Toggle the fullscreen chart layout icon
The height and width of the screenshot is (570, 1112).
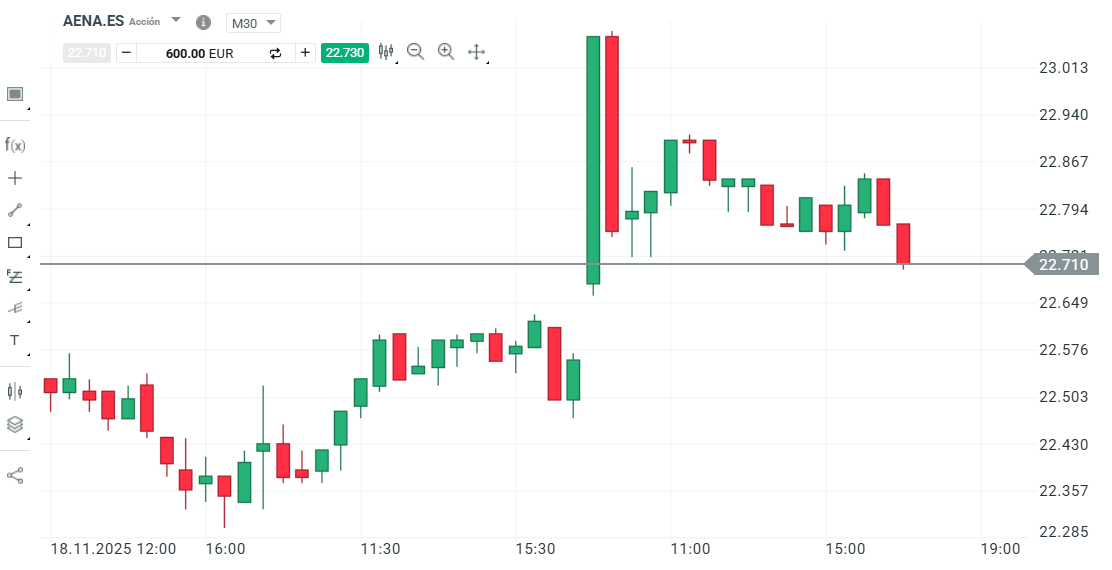point(15,94)
